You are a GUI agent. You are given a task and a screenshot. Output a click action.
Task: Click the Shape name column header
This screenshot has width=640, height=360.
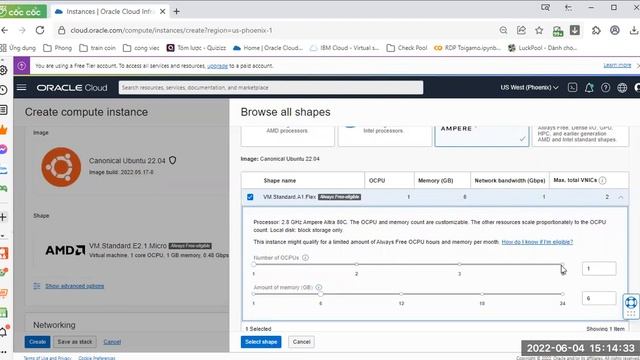coord(280,180)
